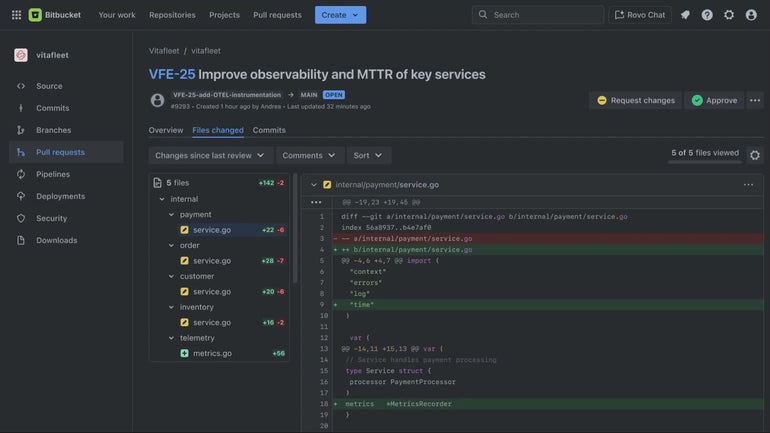
Task: Open the settings gear in top bar
Action: coord(729,15)
